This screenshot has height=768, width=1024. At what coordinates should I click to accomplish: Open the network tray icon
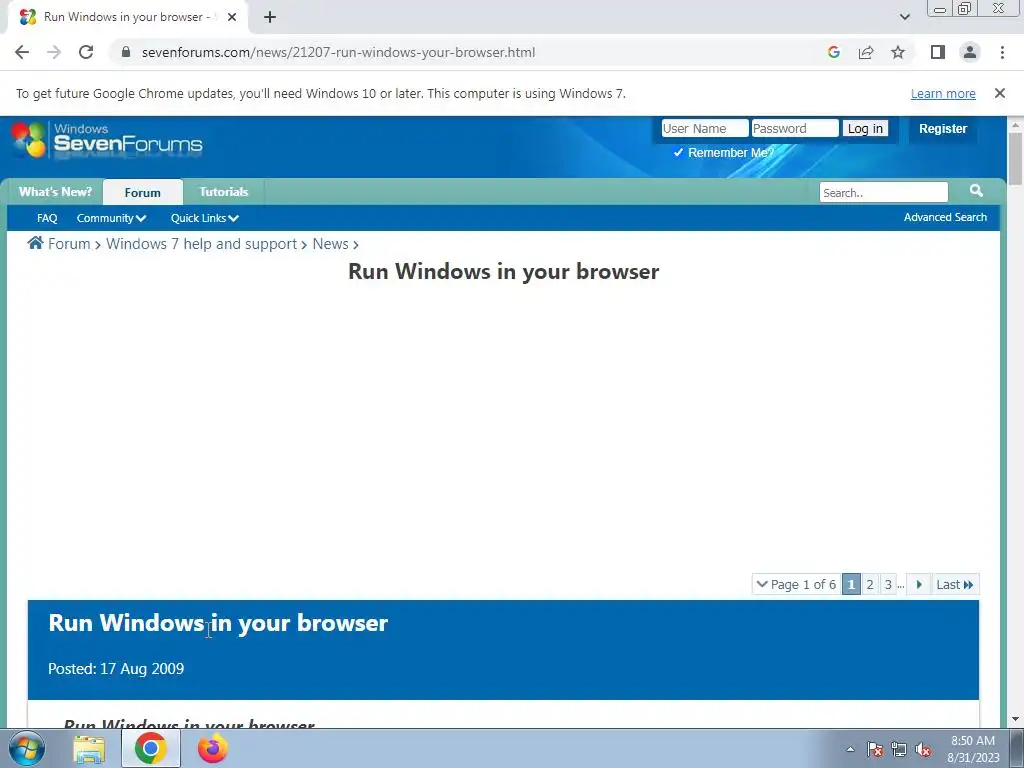click(899, 749)
